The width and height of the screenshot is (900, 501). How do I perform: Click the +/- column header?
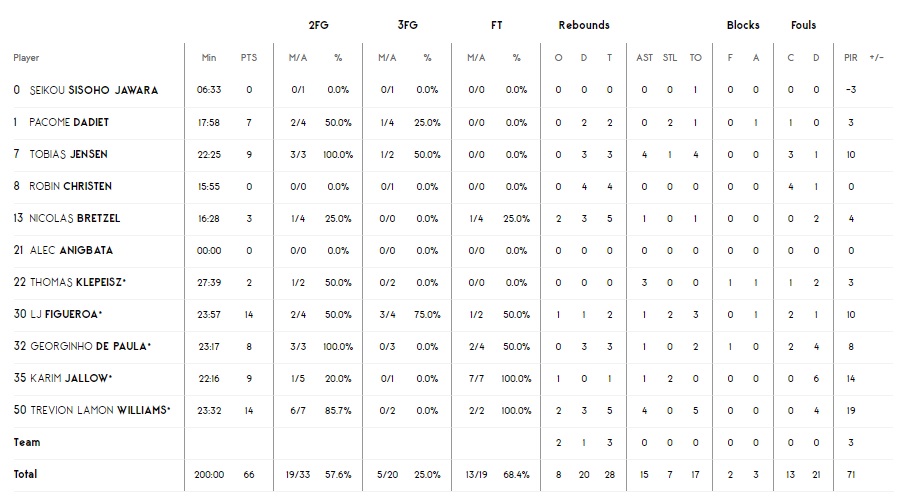pyautogui.click(x=876, y=58)
